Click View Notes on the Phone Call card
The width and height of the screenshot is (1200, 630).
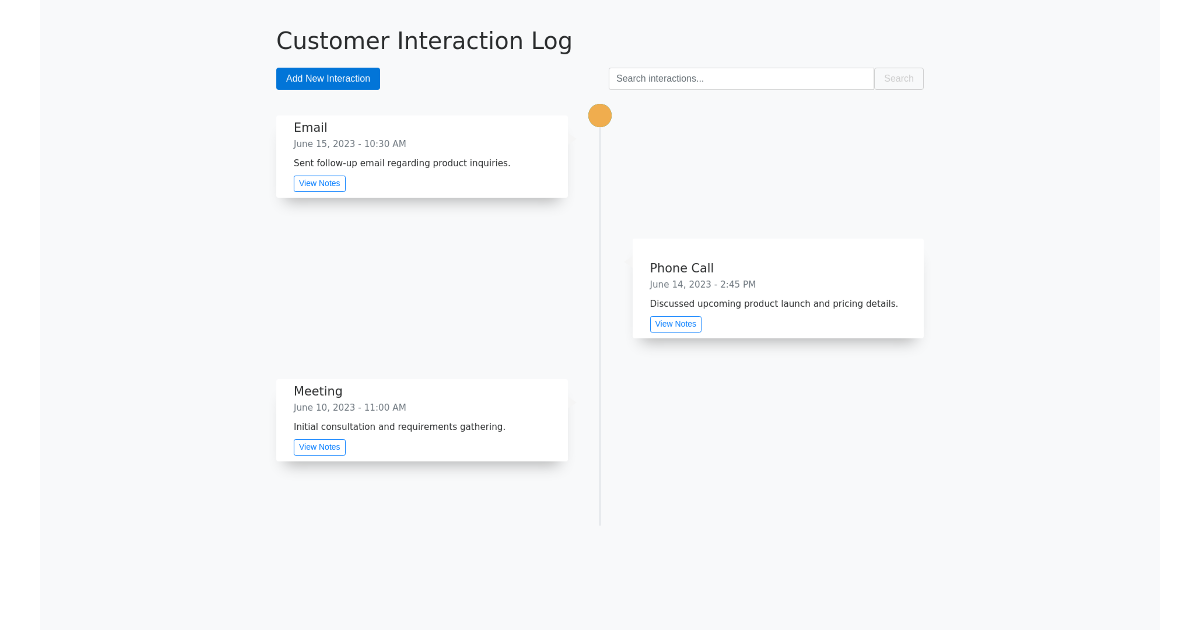pos(675,324)
